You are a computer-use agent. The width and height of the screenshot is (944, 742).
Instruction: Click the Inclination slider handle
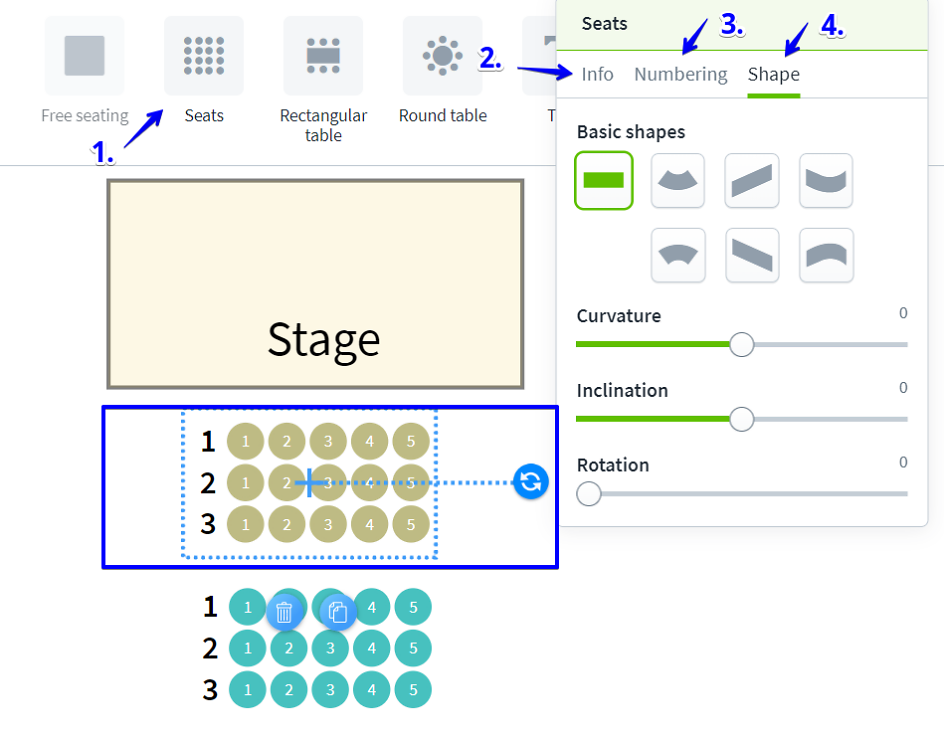pos(741,419)
